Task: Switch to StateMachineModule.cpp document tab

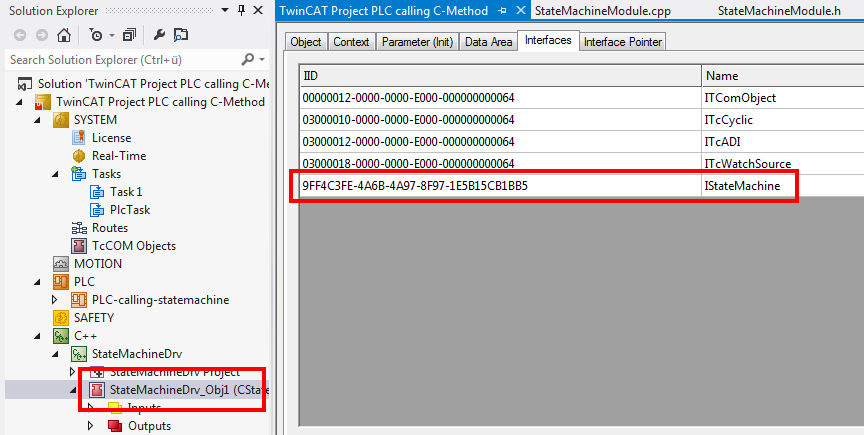Action: coord(603,11)
